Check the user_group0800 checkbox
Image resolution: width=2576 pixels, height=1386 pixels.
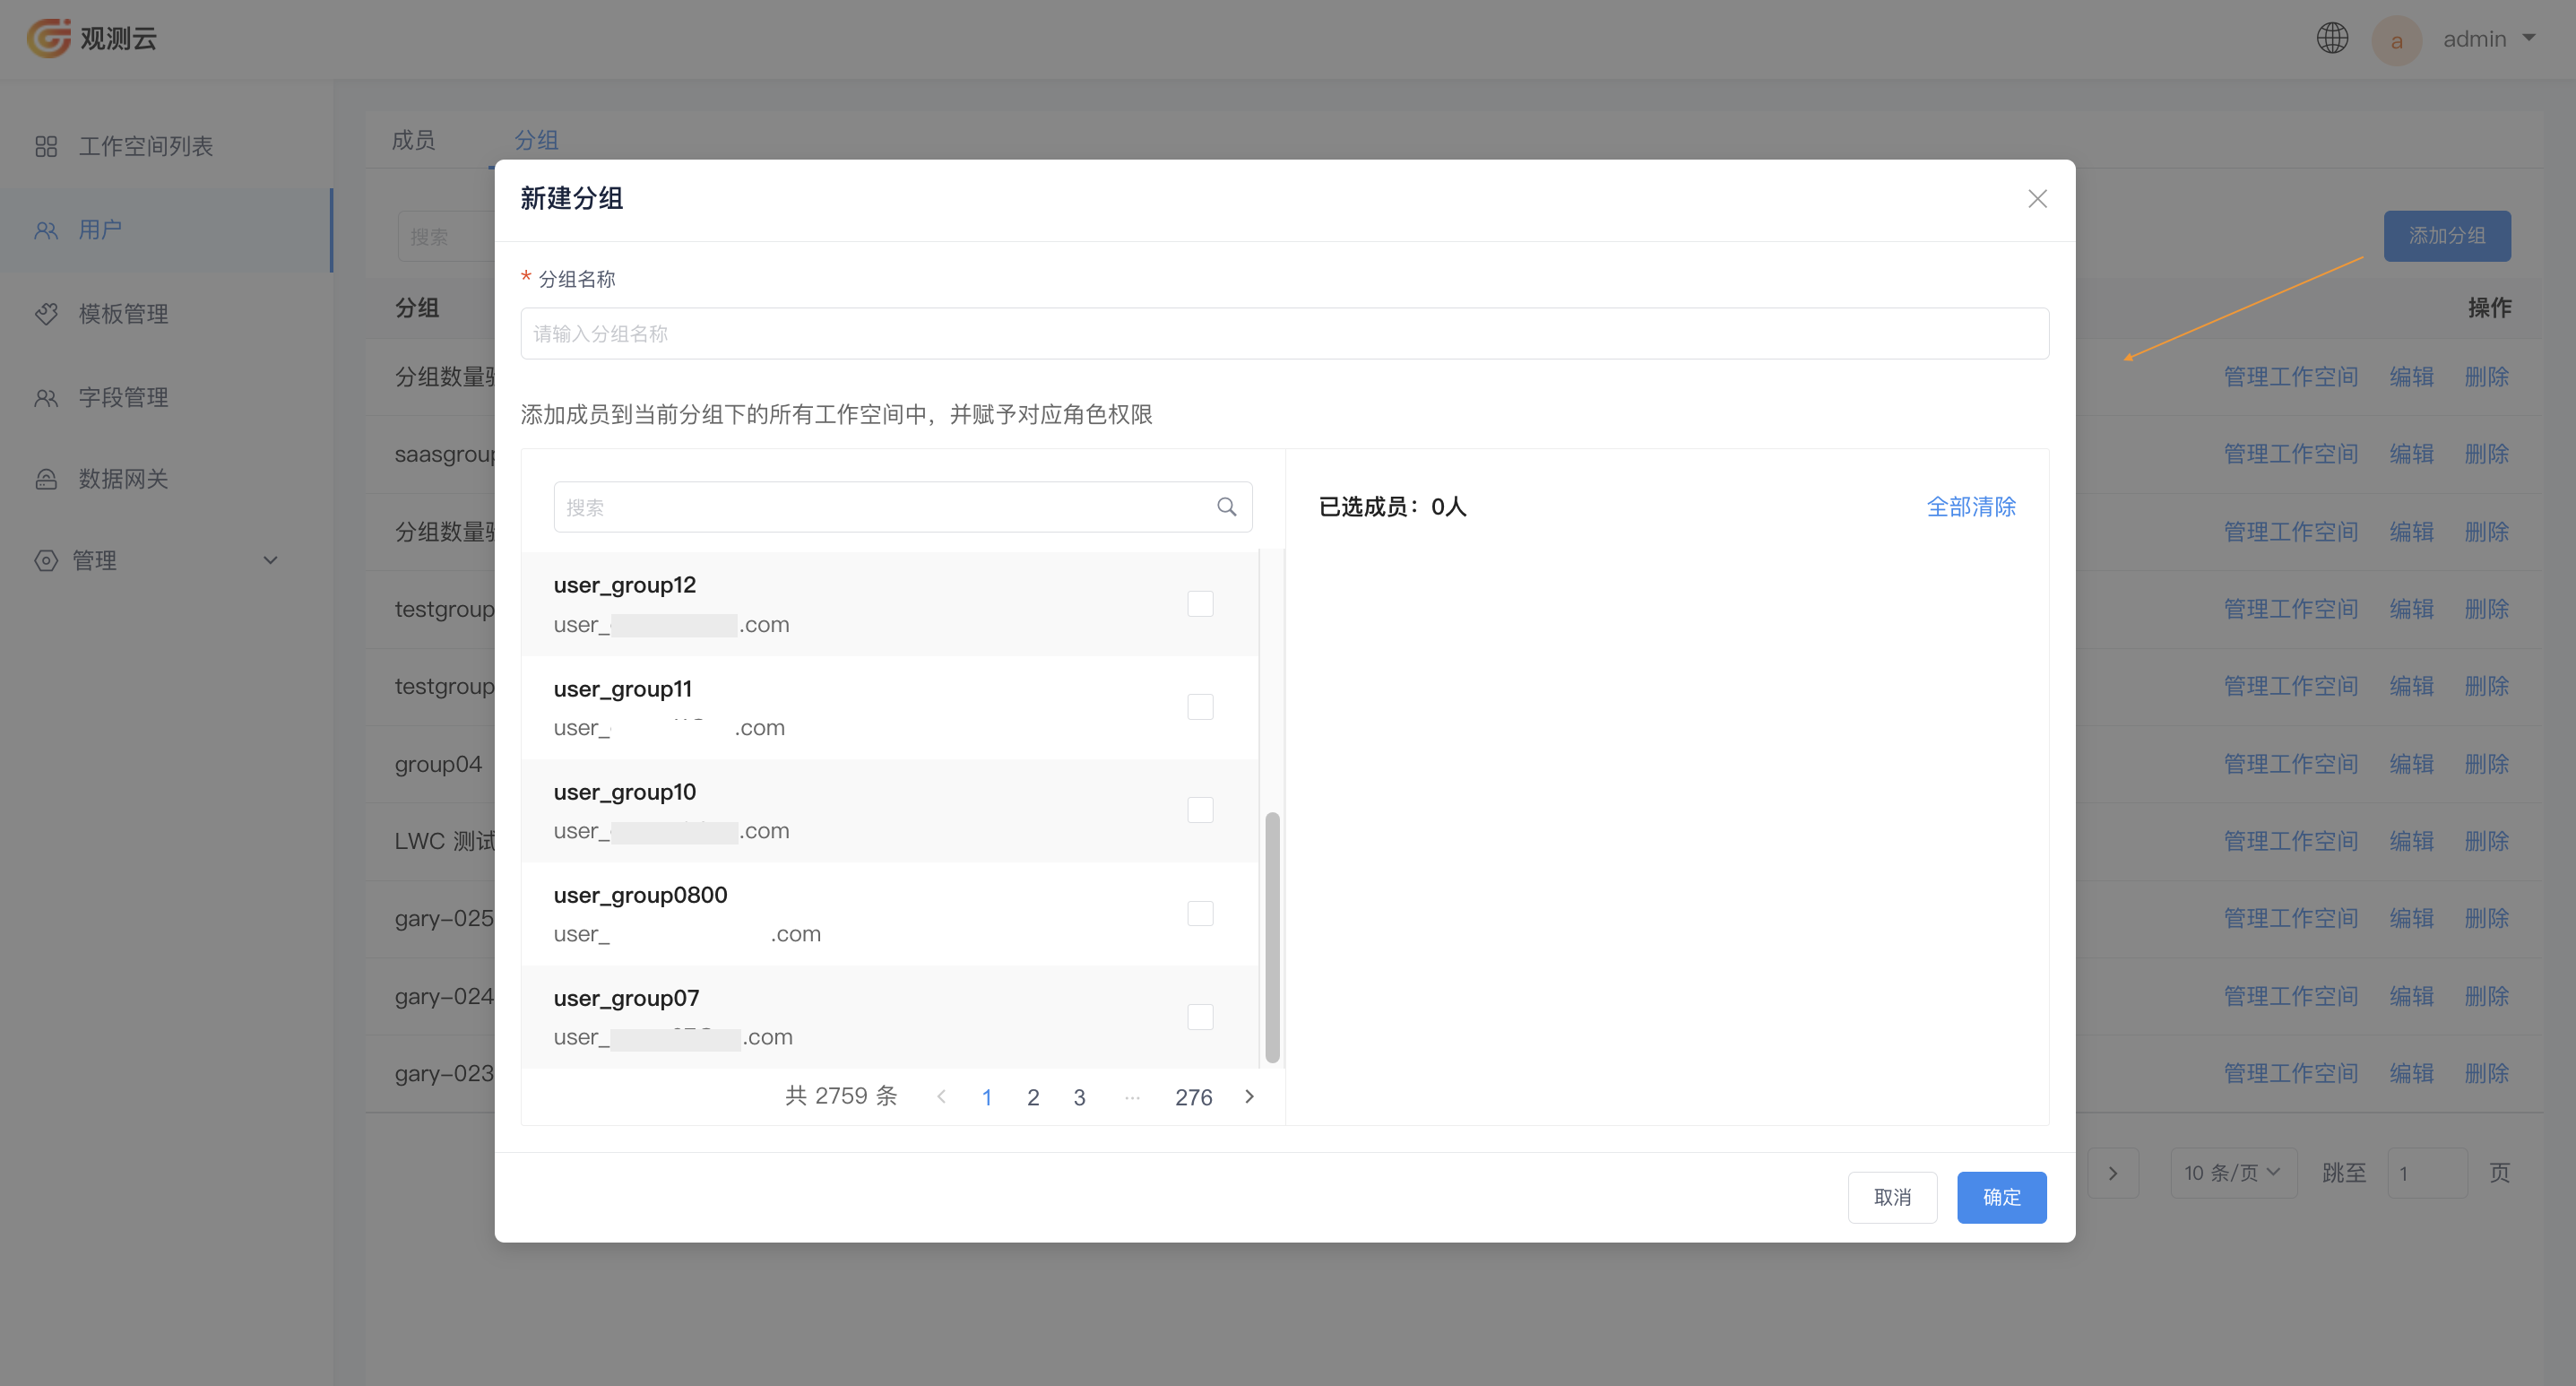tap(1200, 913)
